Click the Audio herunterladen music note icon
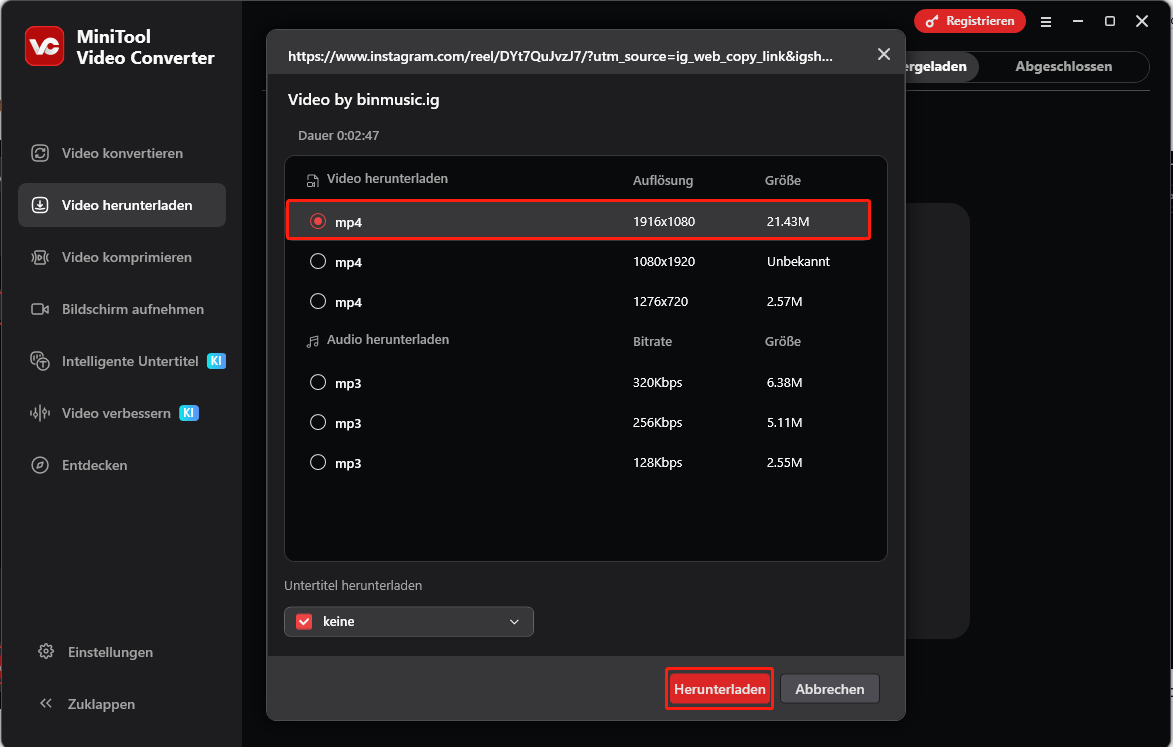1173x747 pixels. coord(312,341)
